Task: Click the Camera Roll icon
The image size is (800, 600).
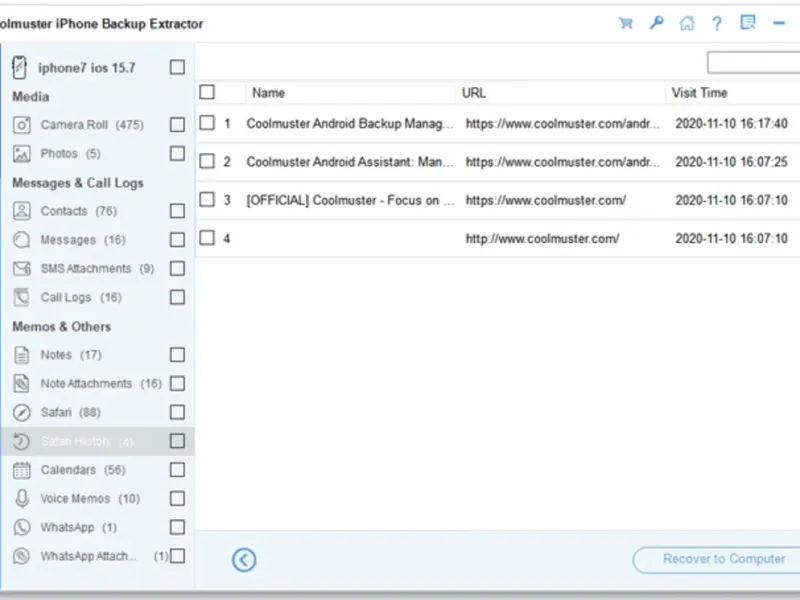Action: click(x=22, y=125)
